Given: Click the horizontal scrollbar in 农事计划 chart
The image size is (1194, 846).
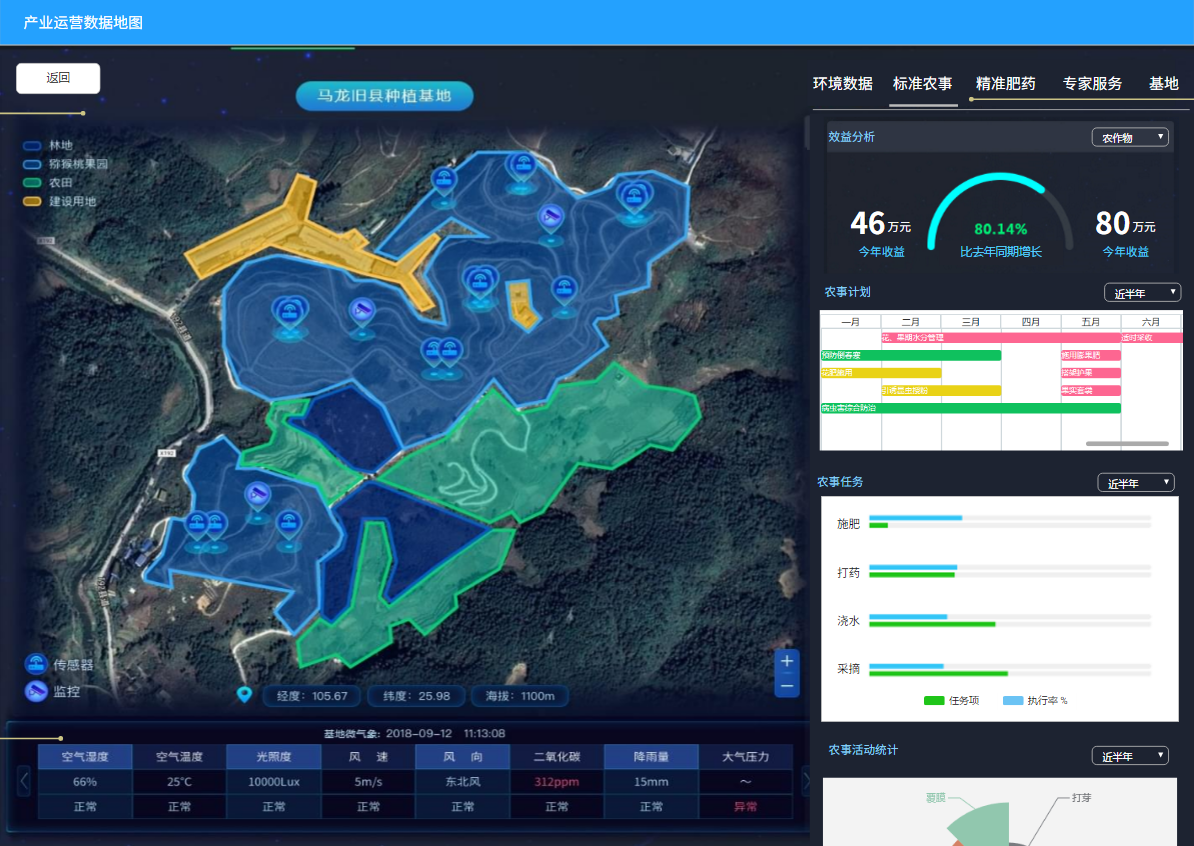Looking at the screenshot, I should [x=1127, y=443].
